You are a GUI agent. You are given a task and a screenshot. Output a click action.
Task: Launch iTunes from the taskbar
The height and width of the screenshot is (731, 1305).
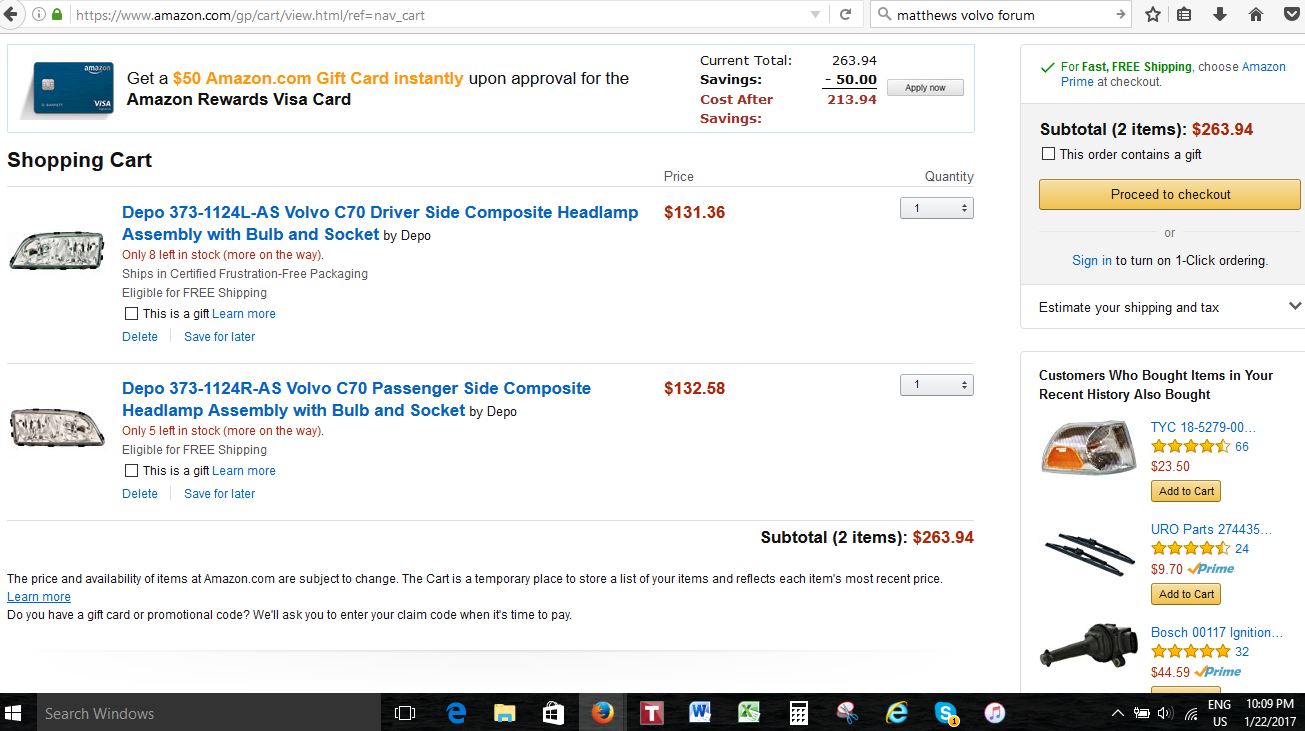tap(994, 713)
